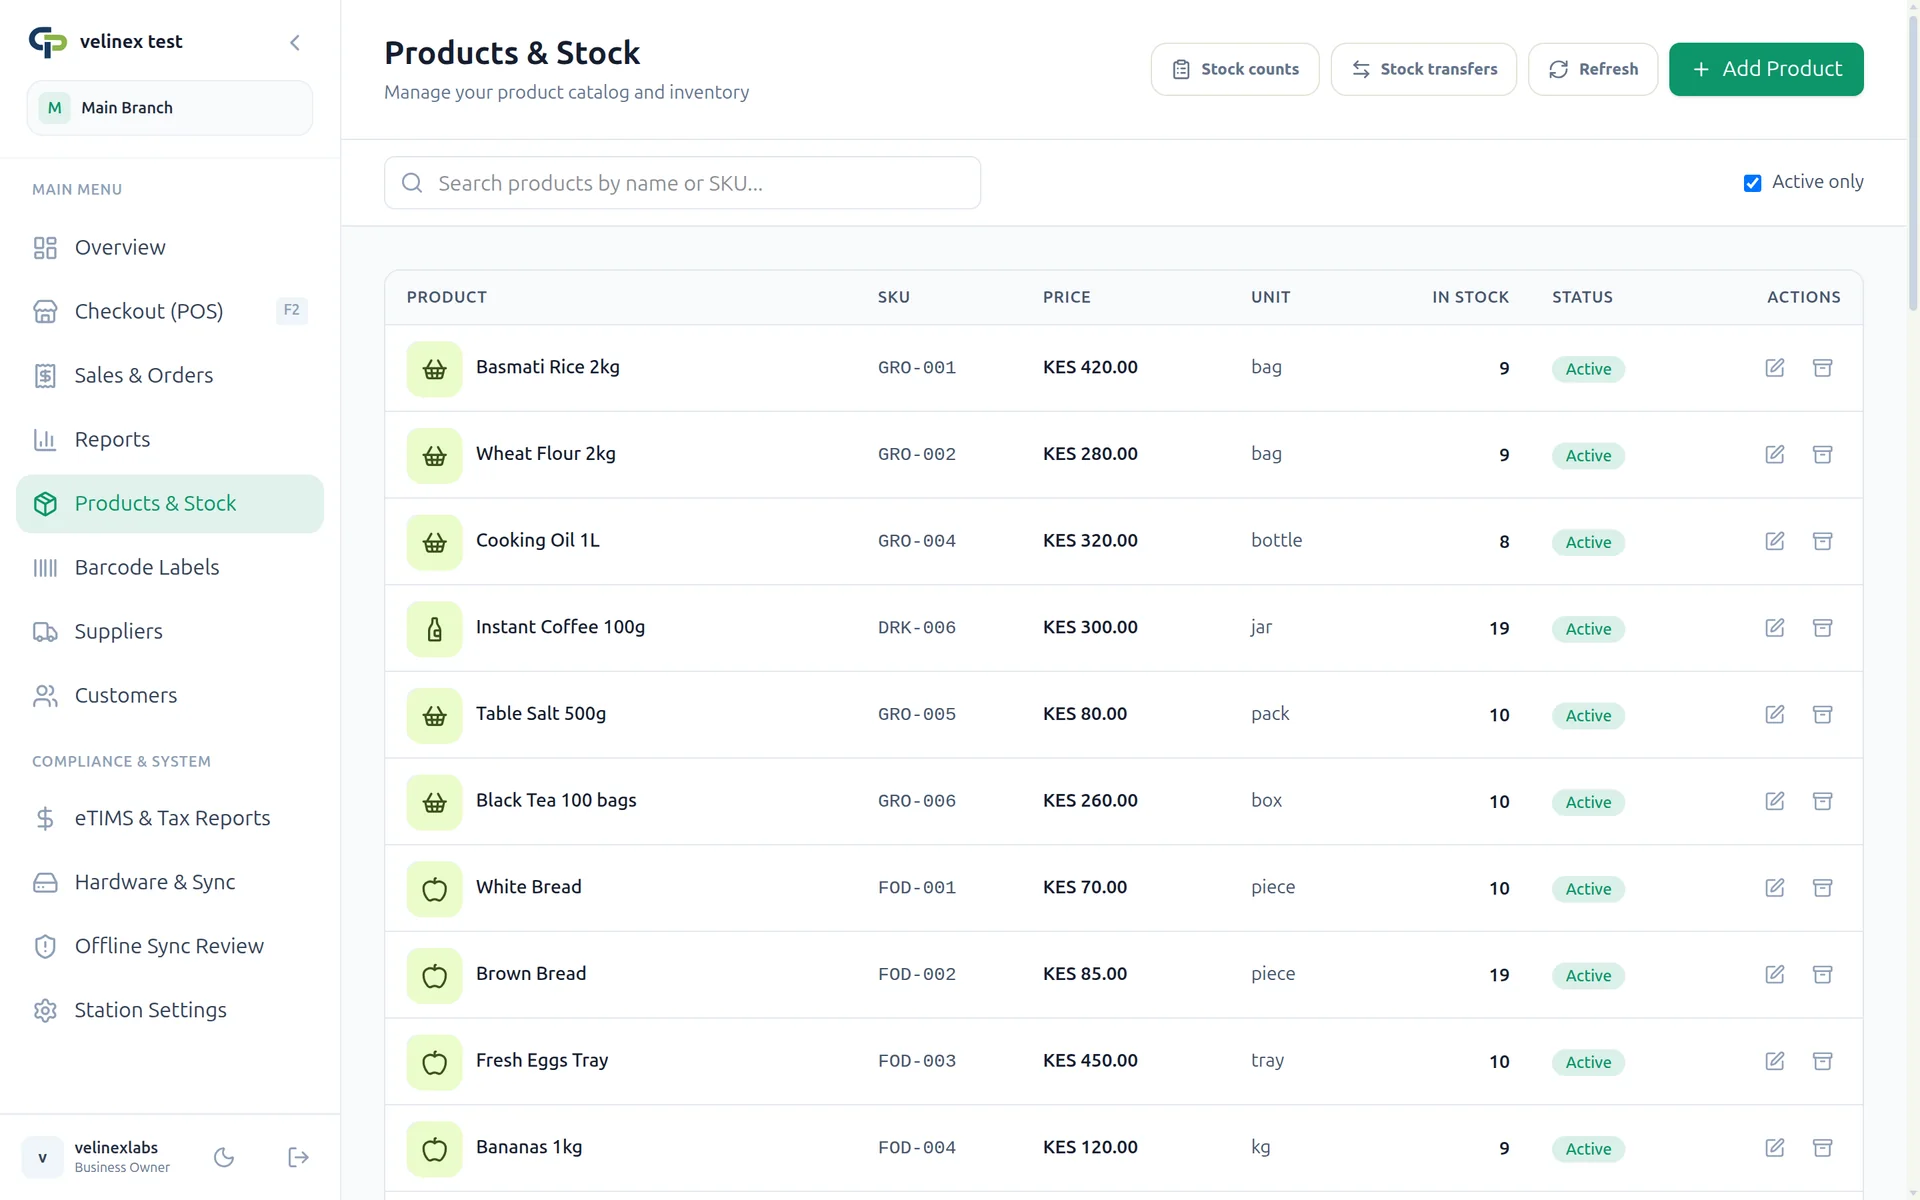Open the Main Branch selector
This screenshot has width=1920, height=1200.
(170, 108)
